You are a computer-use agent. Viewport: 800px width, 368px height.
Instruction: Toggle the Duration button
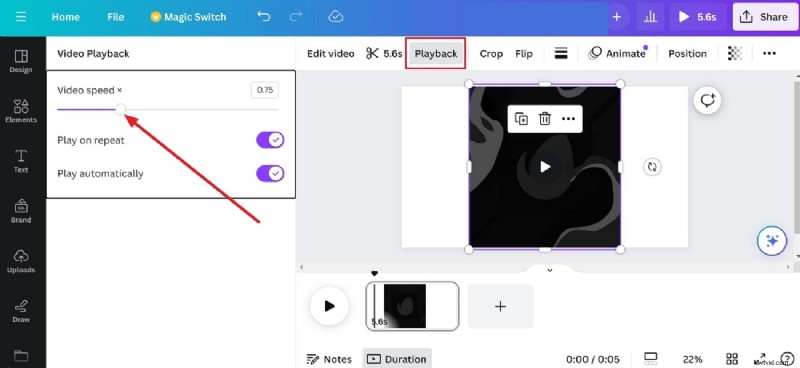[397, 359]
